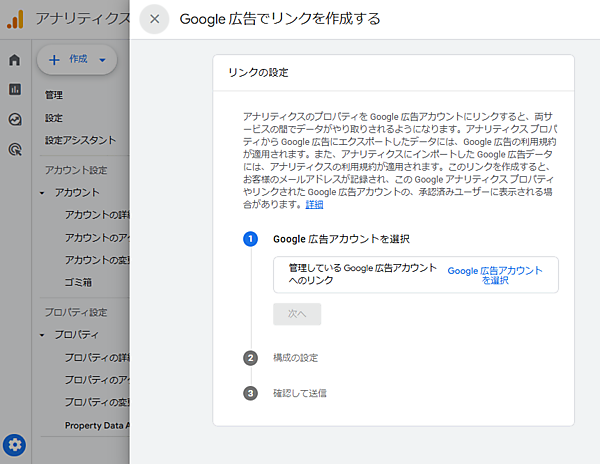Click the Google Analytics logo

[x=15, y=19]
